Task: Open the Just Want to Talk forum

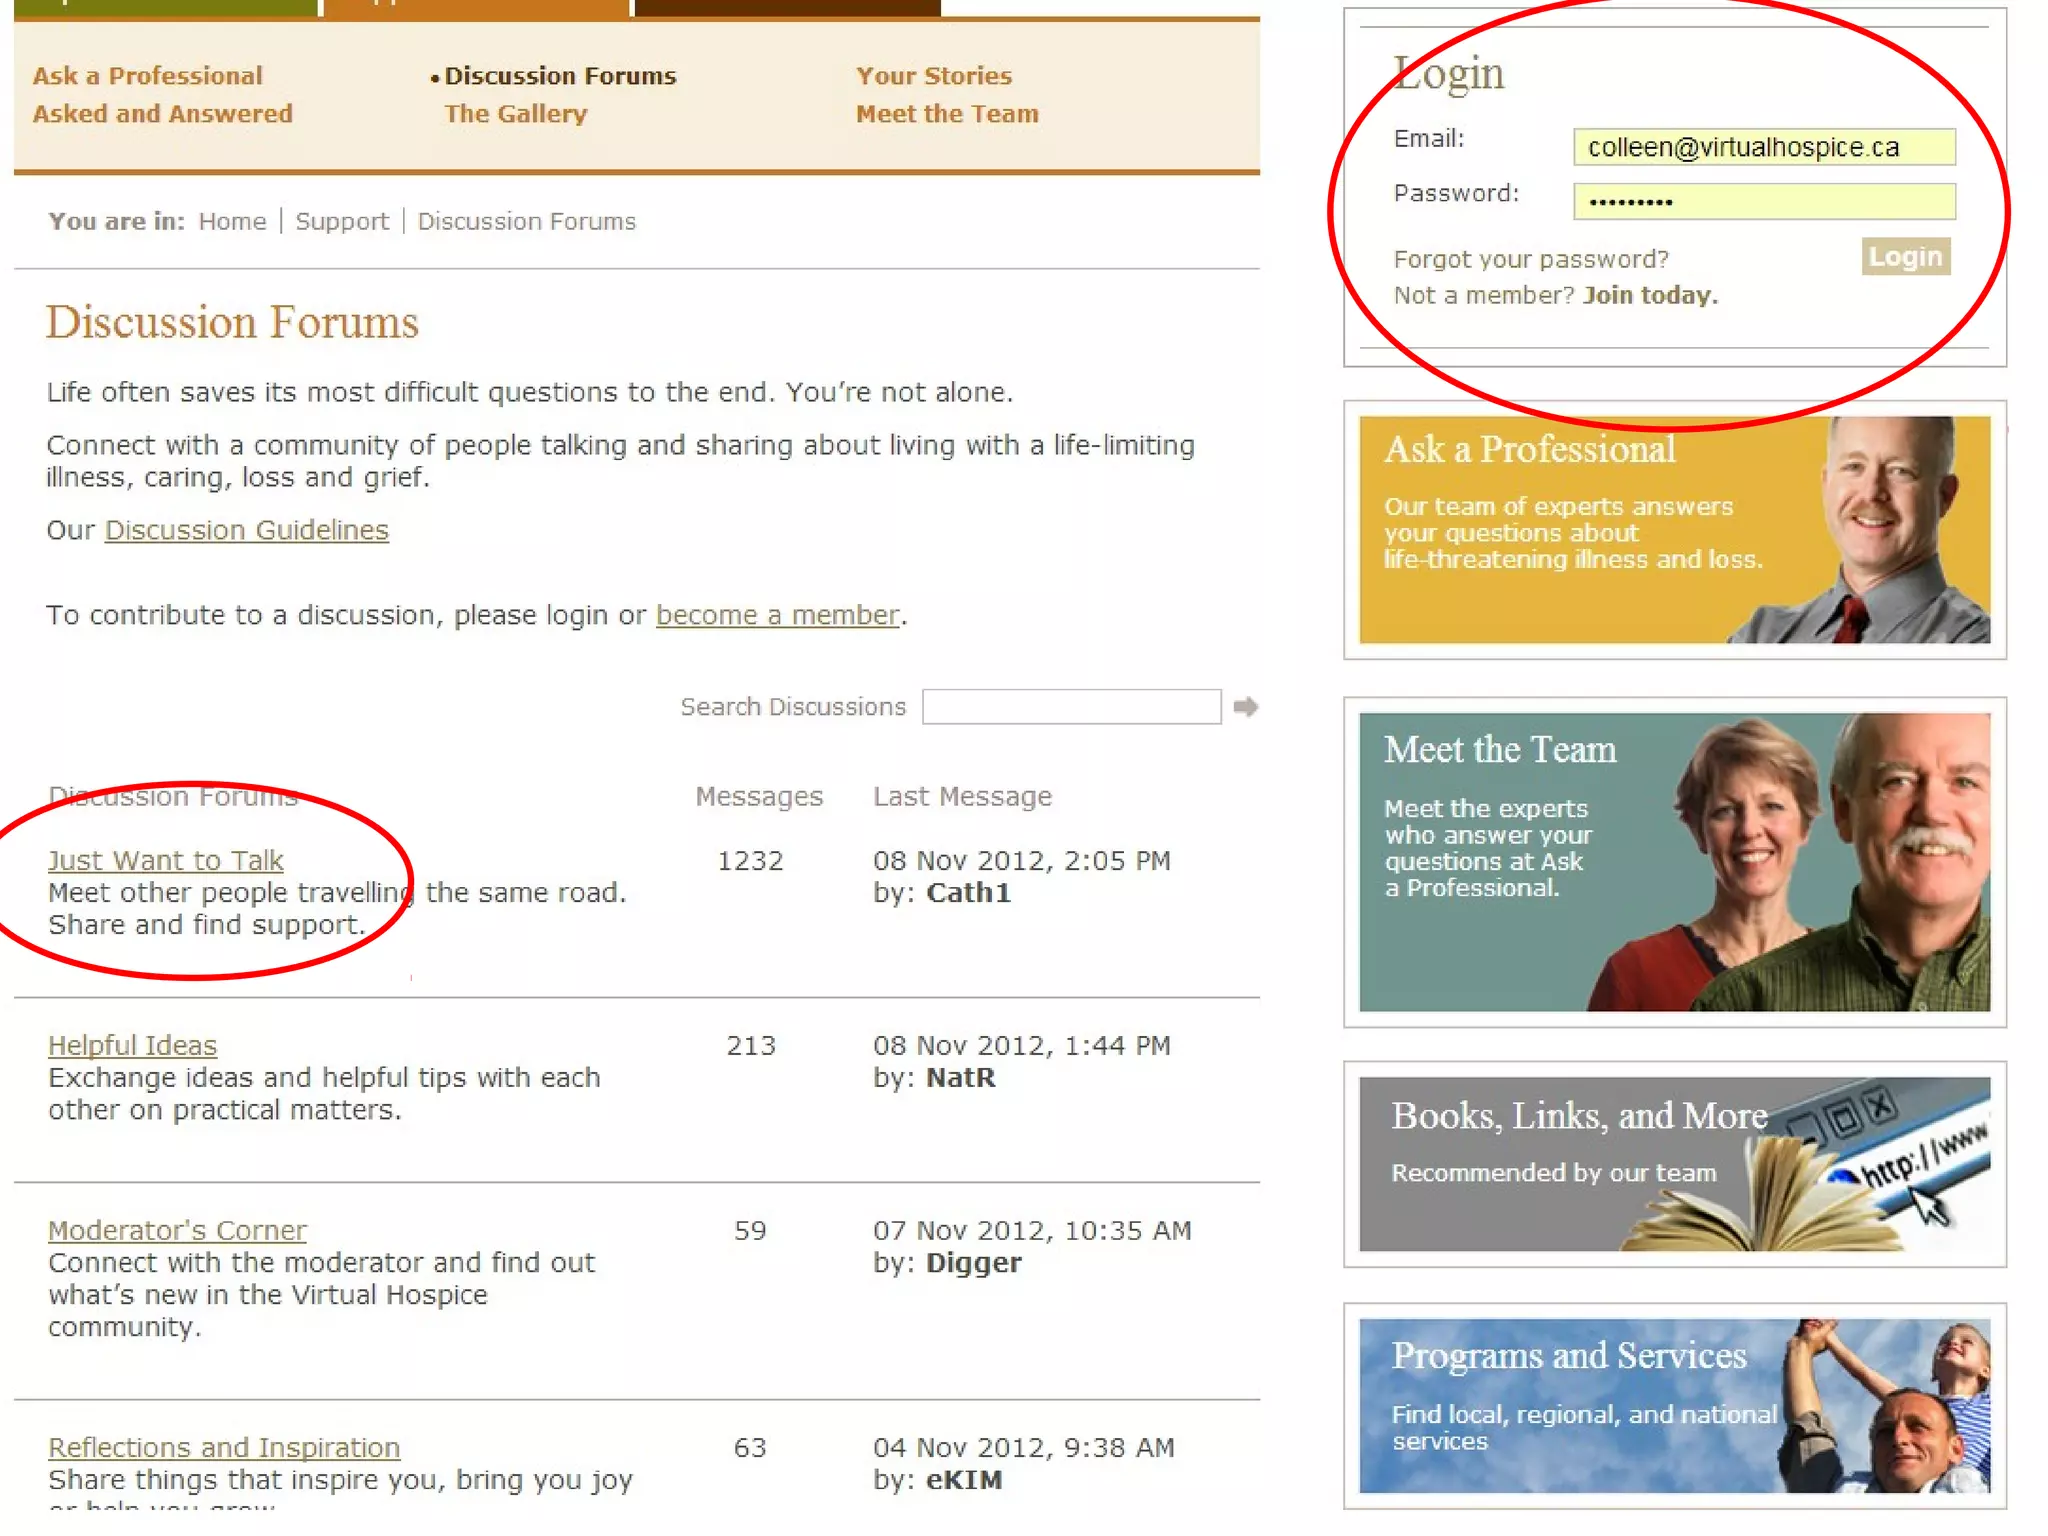Action: click(166, 860)
